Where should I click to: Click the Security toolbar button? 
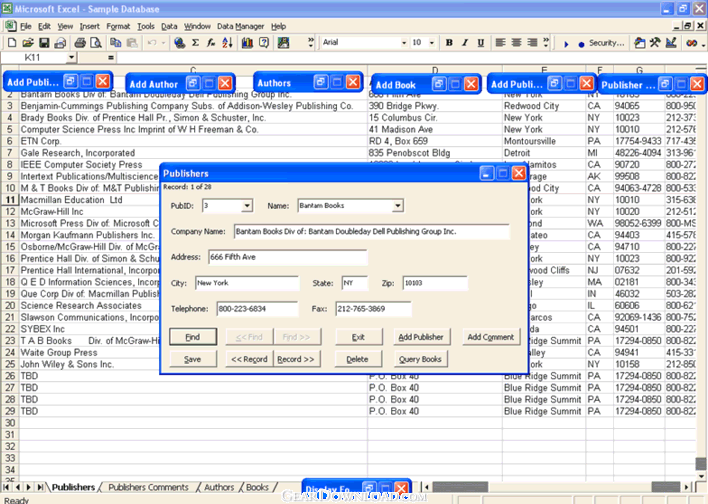point(606,43)
